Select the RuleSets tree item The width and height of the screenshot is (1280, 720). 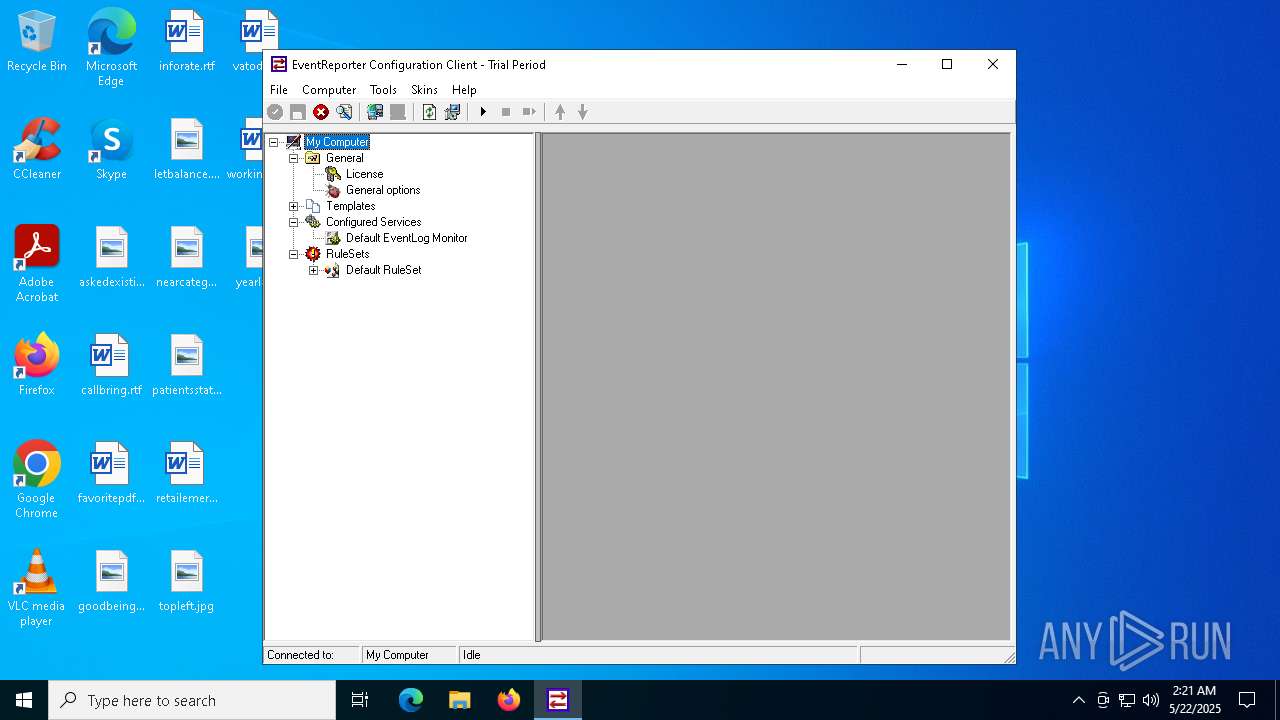(348, 254)
